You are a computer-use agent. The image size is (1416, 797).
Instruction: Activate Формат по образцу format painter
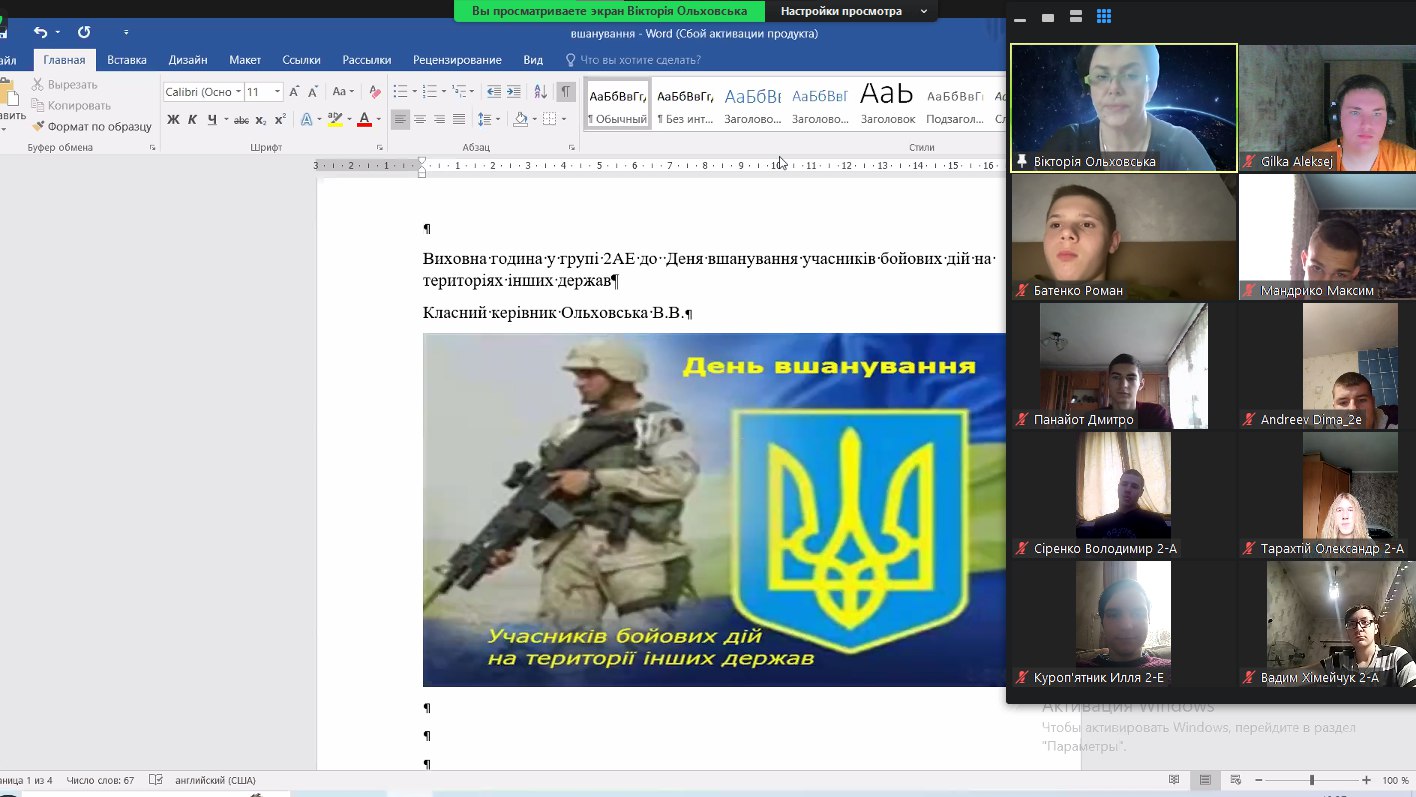pyautogui.click(x=92, y=127)
